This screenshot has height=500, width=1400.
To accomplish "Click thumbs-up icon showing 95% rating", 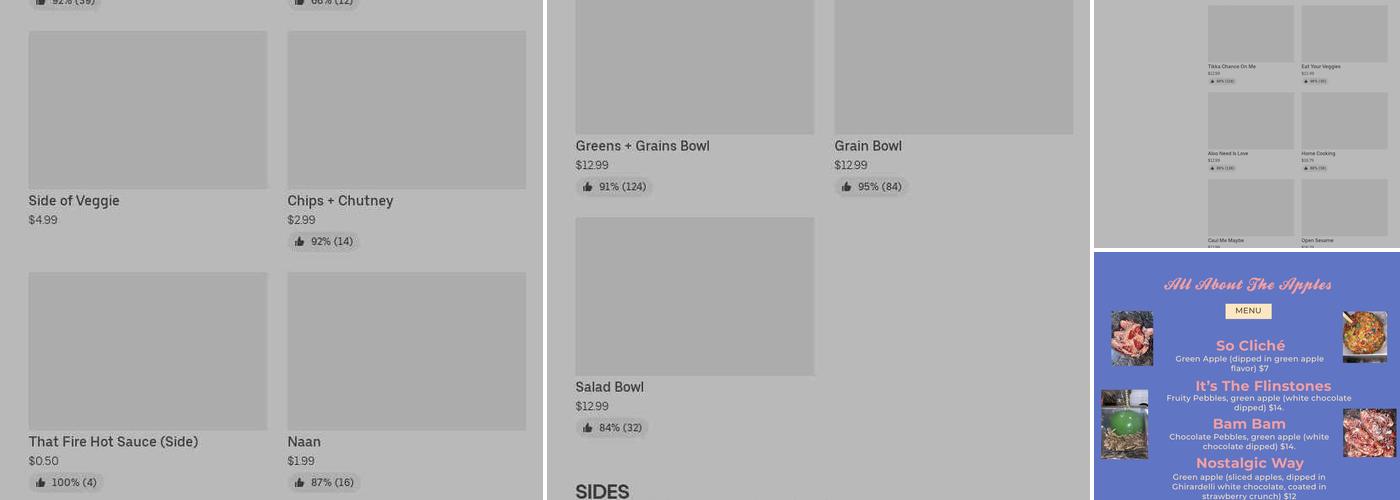I will coord(847,187).
